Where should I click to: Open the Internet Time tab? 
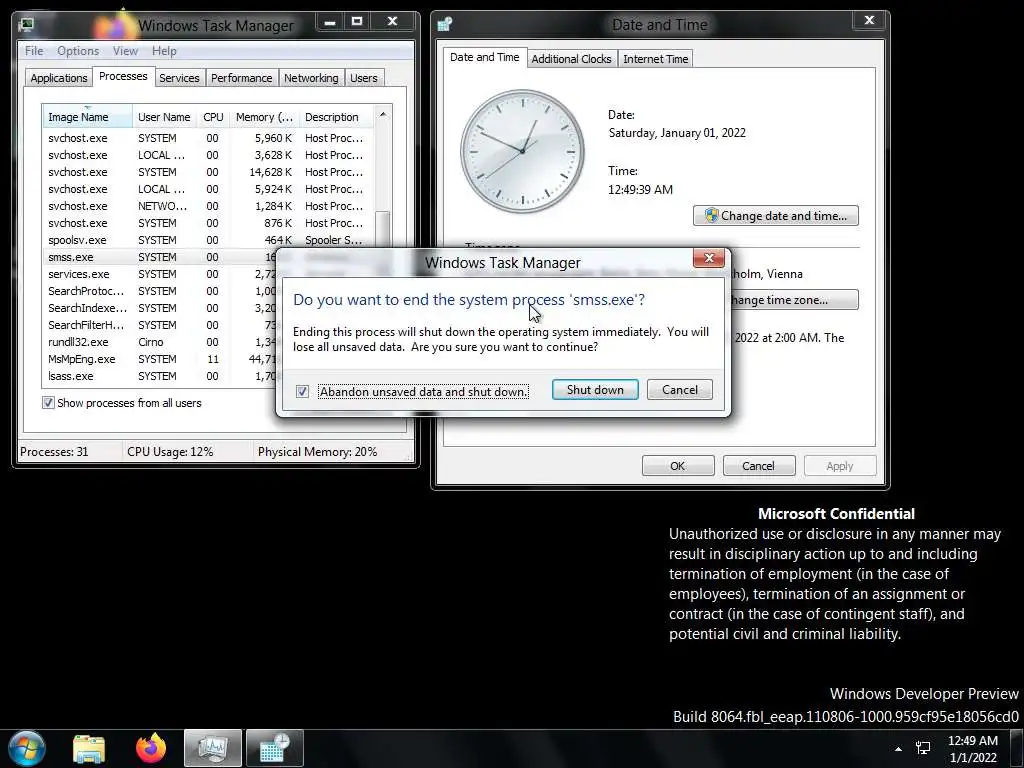(656, 59)
